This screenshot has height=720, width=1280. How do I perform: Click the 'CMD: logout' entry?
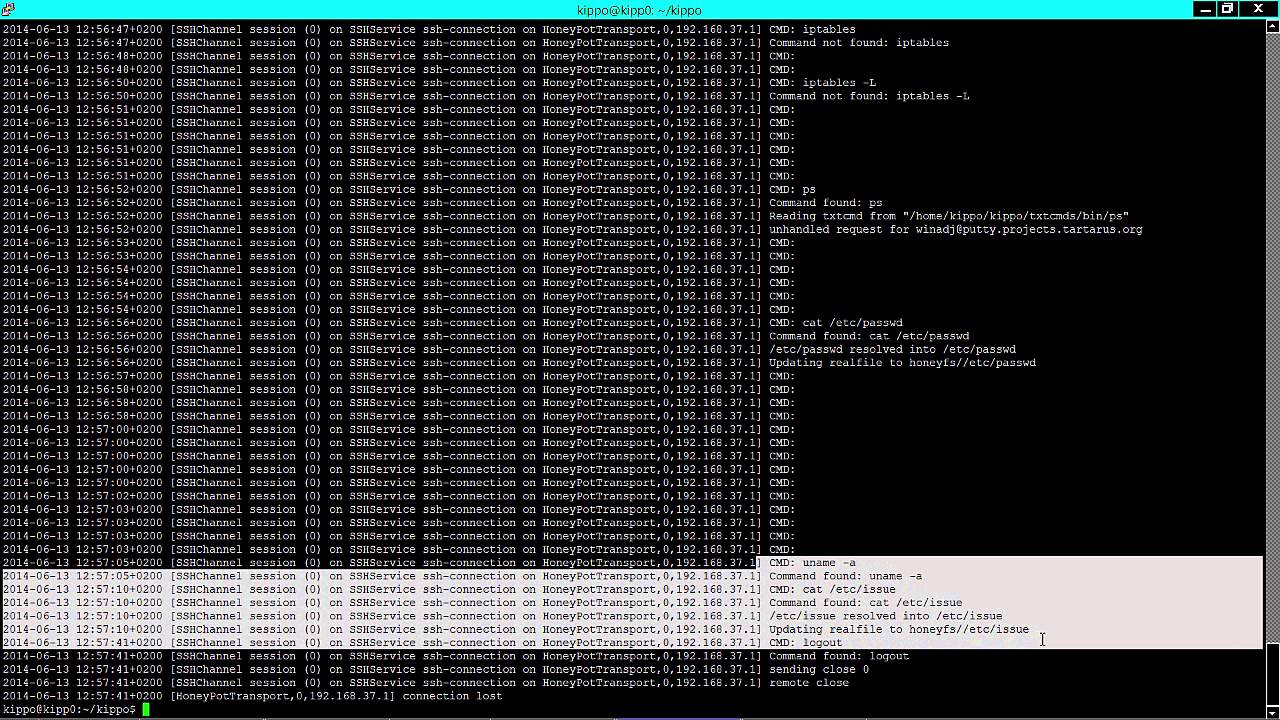click(805, 643)
